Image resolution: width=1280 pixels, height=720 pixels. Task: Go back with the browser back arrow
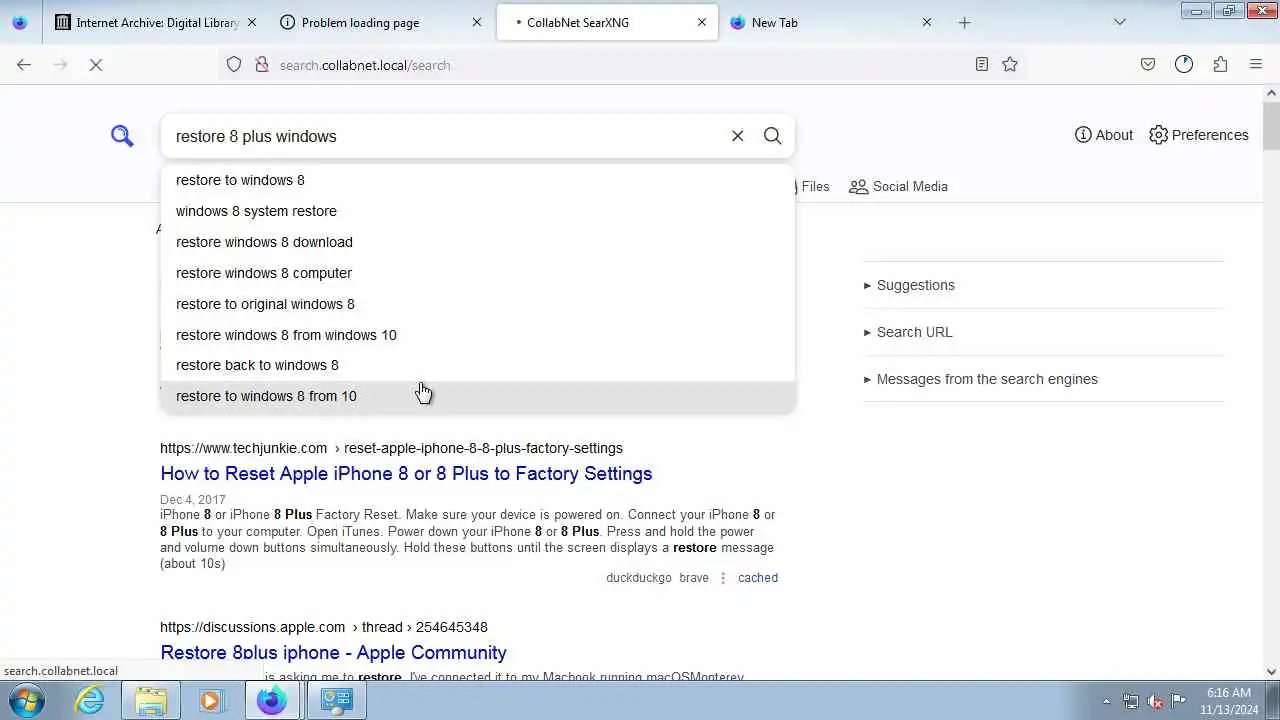coord(24,65)
